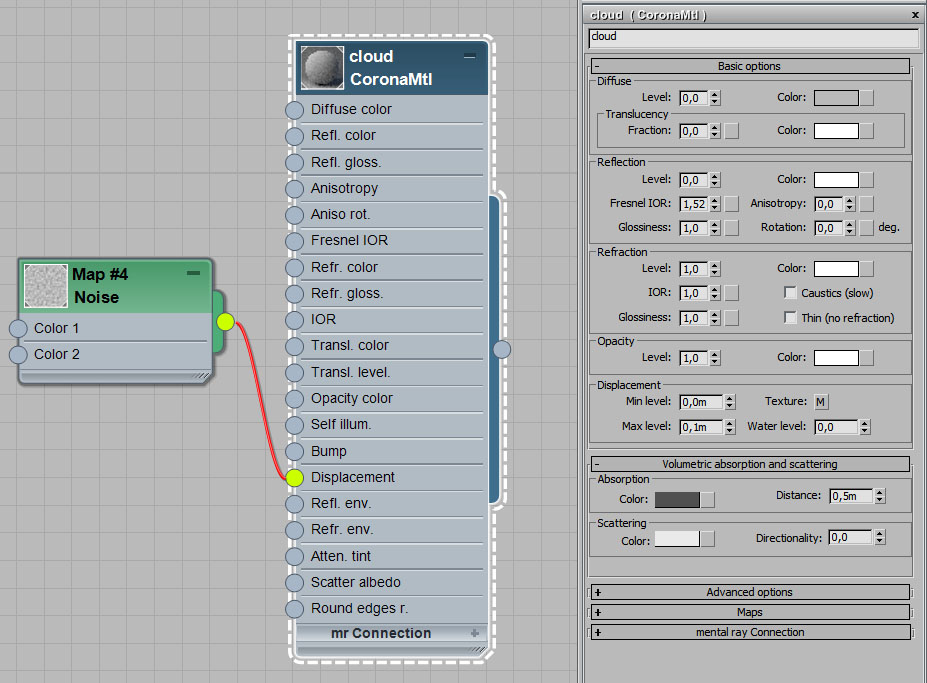Collapse the Basic options rollout
This screenshot has width=927, height=683.
(x=597, y=66)
